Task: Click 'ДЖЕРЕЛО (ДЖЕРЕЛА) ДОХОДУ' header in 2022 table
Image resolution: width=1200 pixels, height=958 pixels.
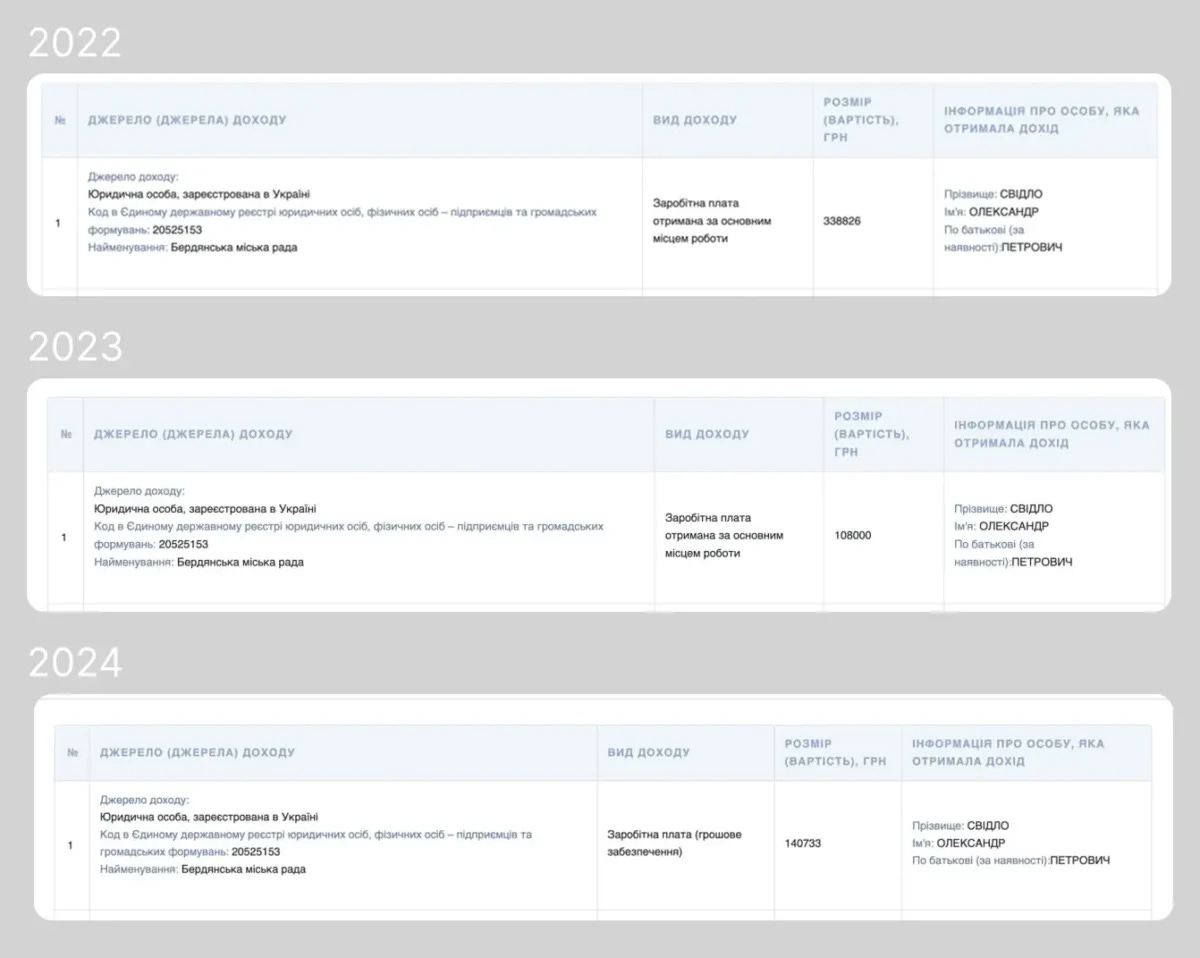Action: [x=187, y=120]
